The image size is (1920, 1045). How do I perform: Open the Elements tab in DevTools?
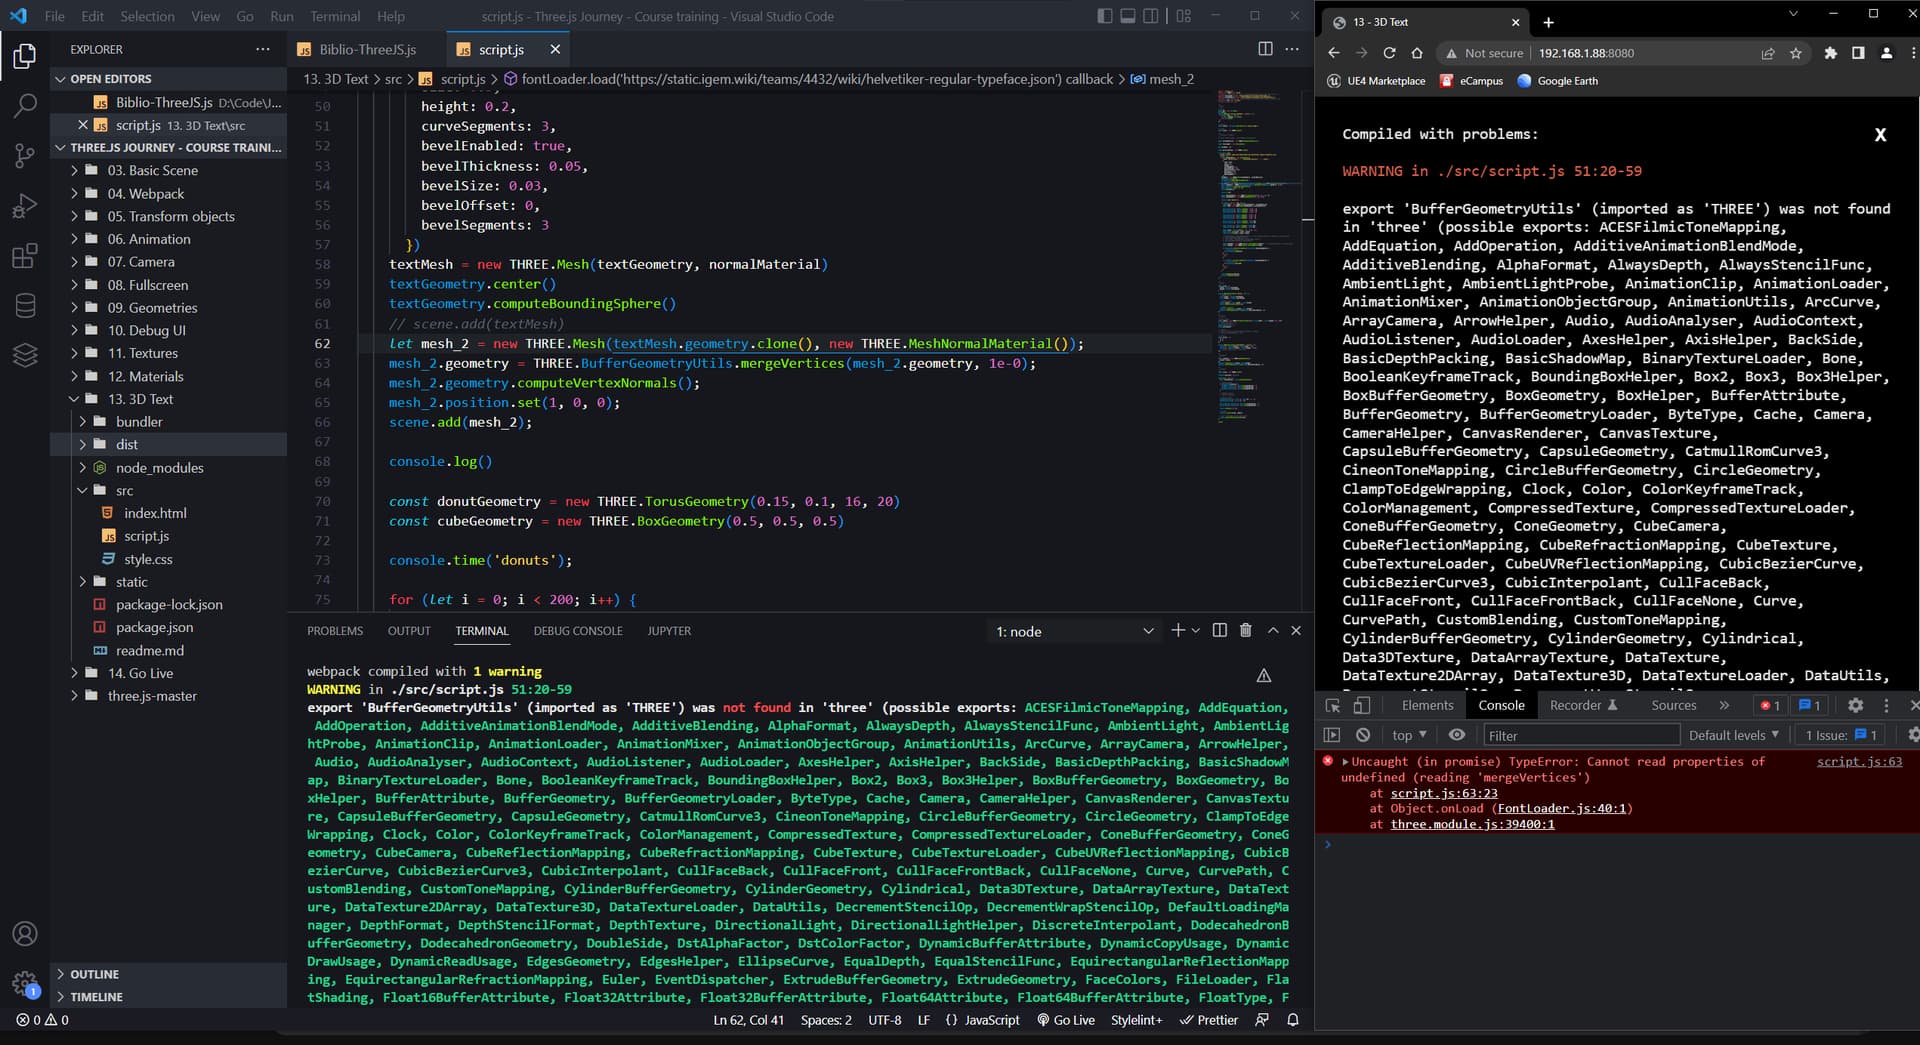pyautogui.click(x=1427, y=705)
